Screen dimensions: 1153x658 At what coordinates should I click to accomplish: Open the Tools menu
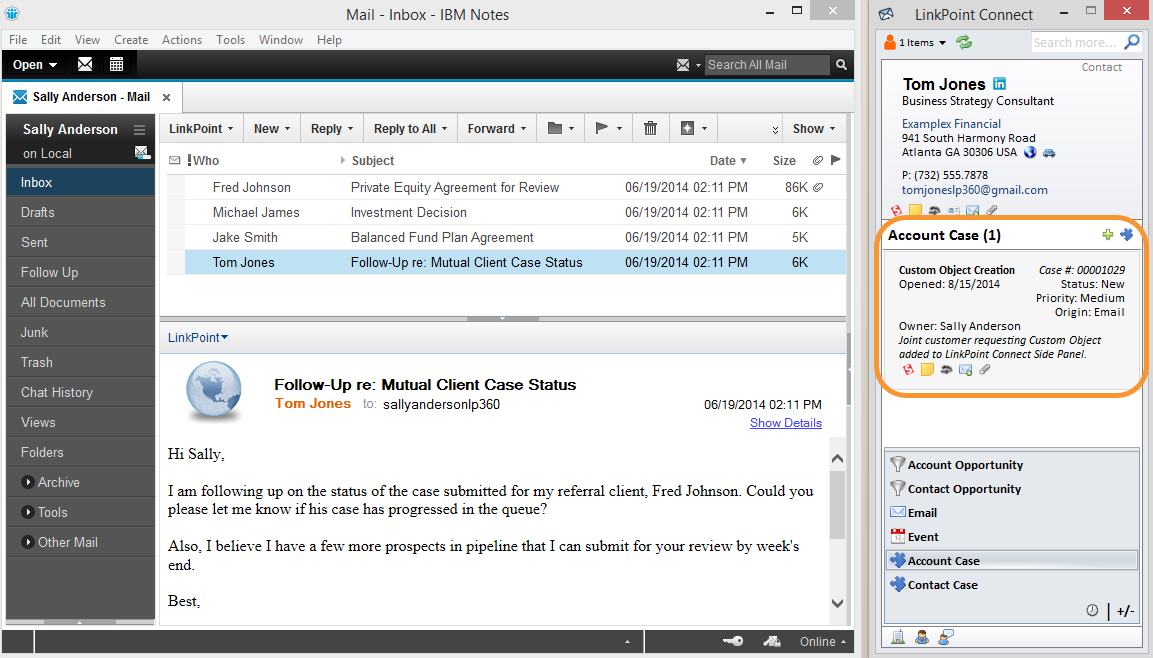pyautogui.click(x=230, y=40)
